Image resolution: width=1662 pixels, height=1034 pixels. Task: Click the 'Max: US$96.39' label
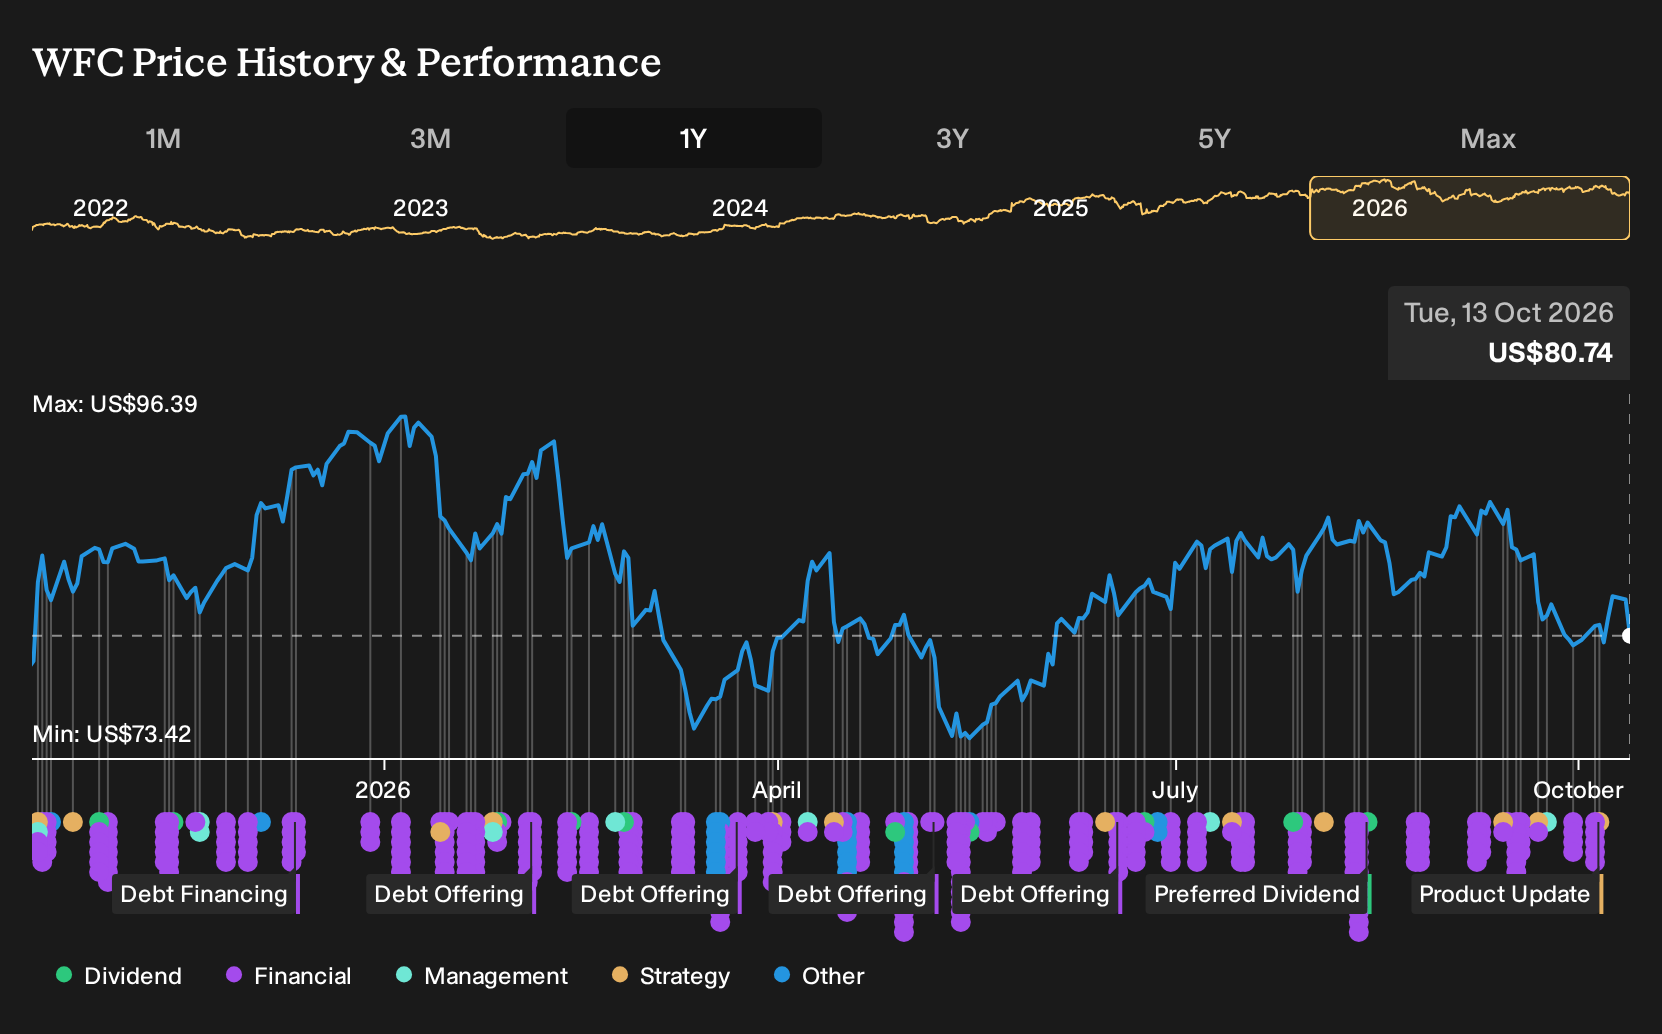coord(115,404)
